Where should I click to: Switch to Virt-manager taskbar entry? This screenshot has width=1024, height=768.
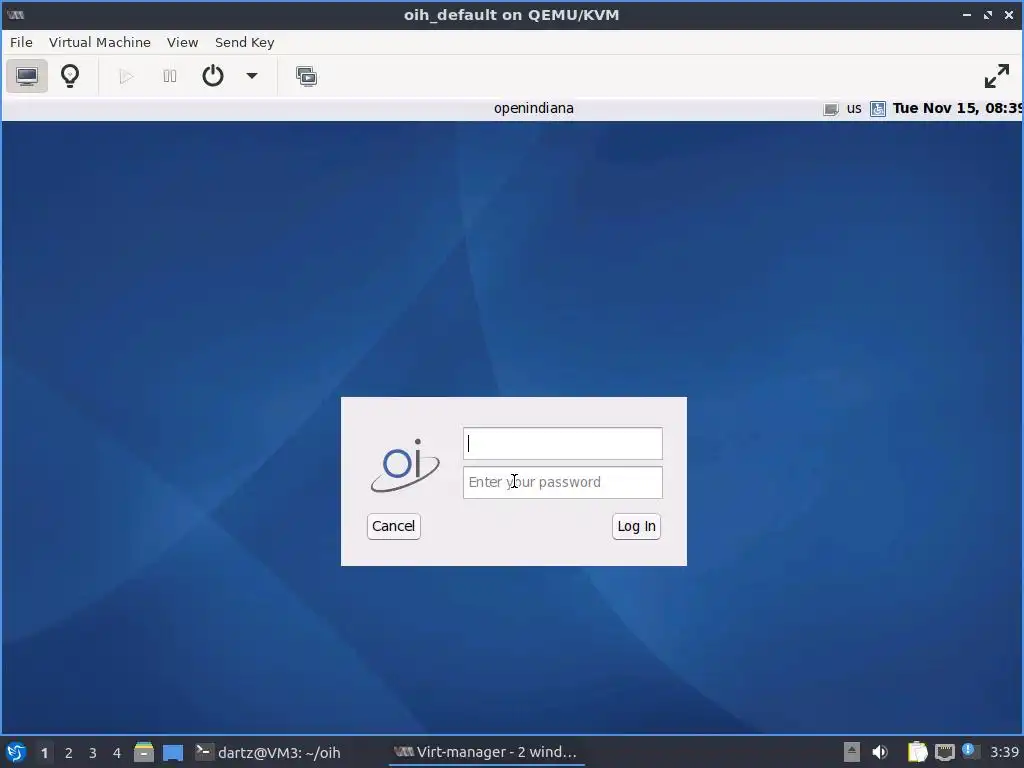(485, 752)
